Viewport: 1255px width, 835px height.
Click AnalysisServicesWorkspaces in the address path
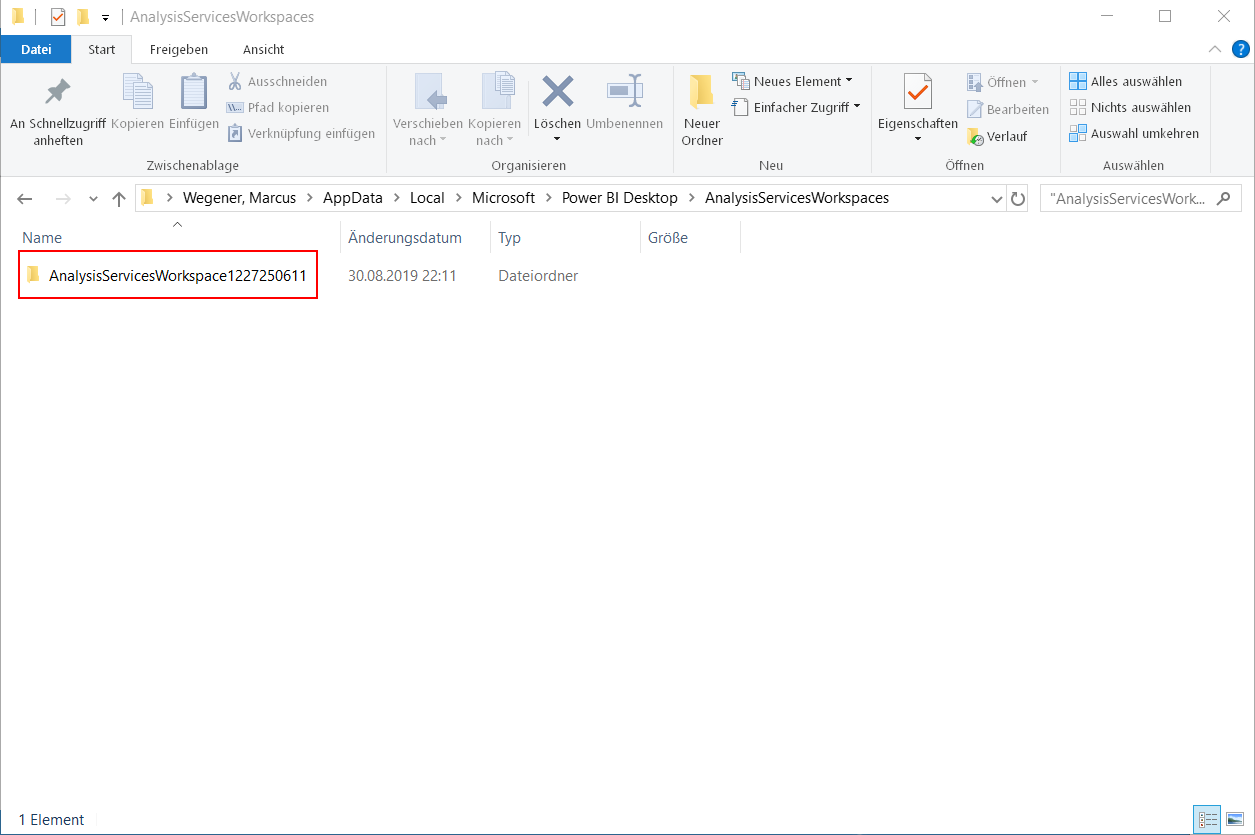797,198
